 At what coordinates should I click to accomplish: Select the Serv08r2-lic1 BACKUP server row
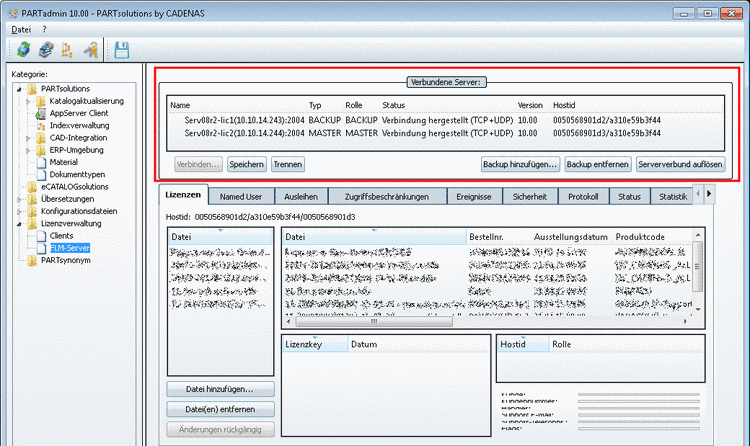click(445, 120)
